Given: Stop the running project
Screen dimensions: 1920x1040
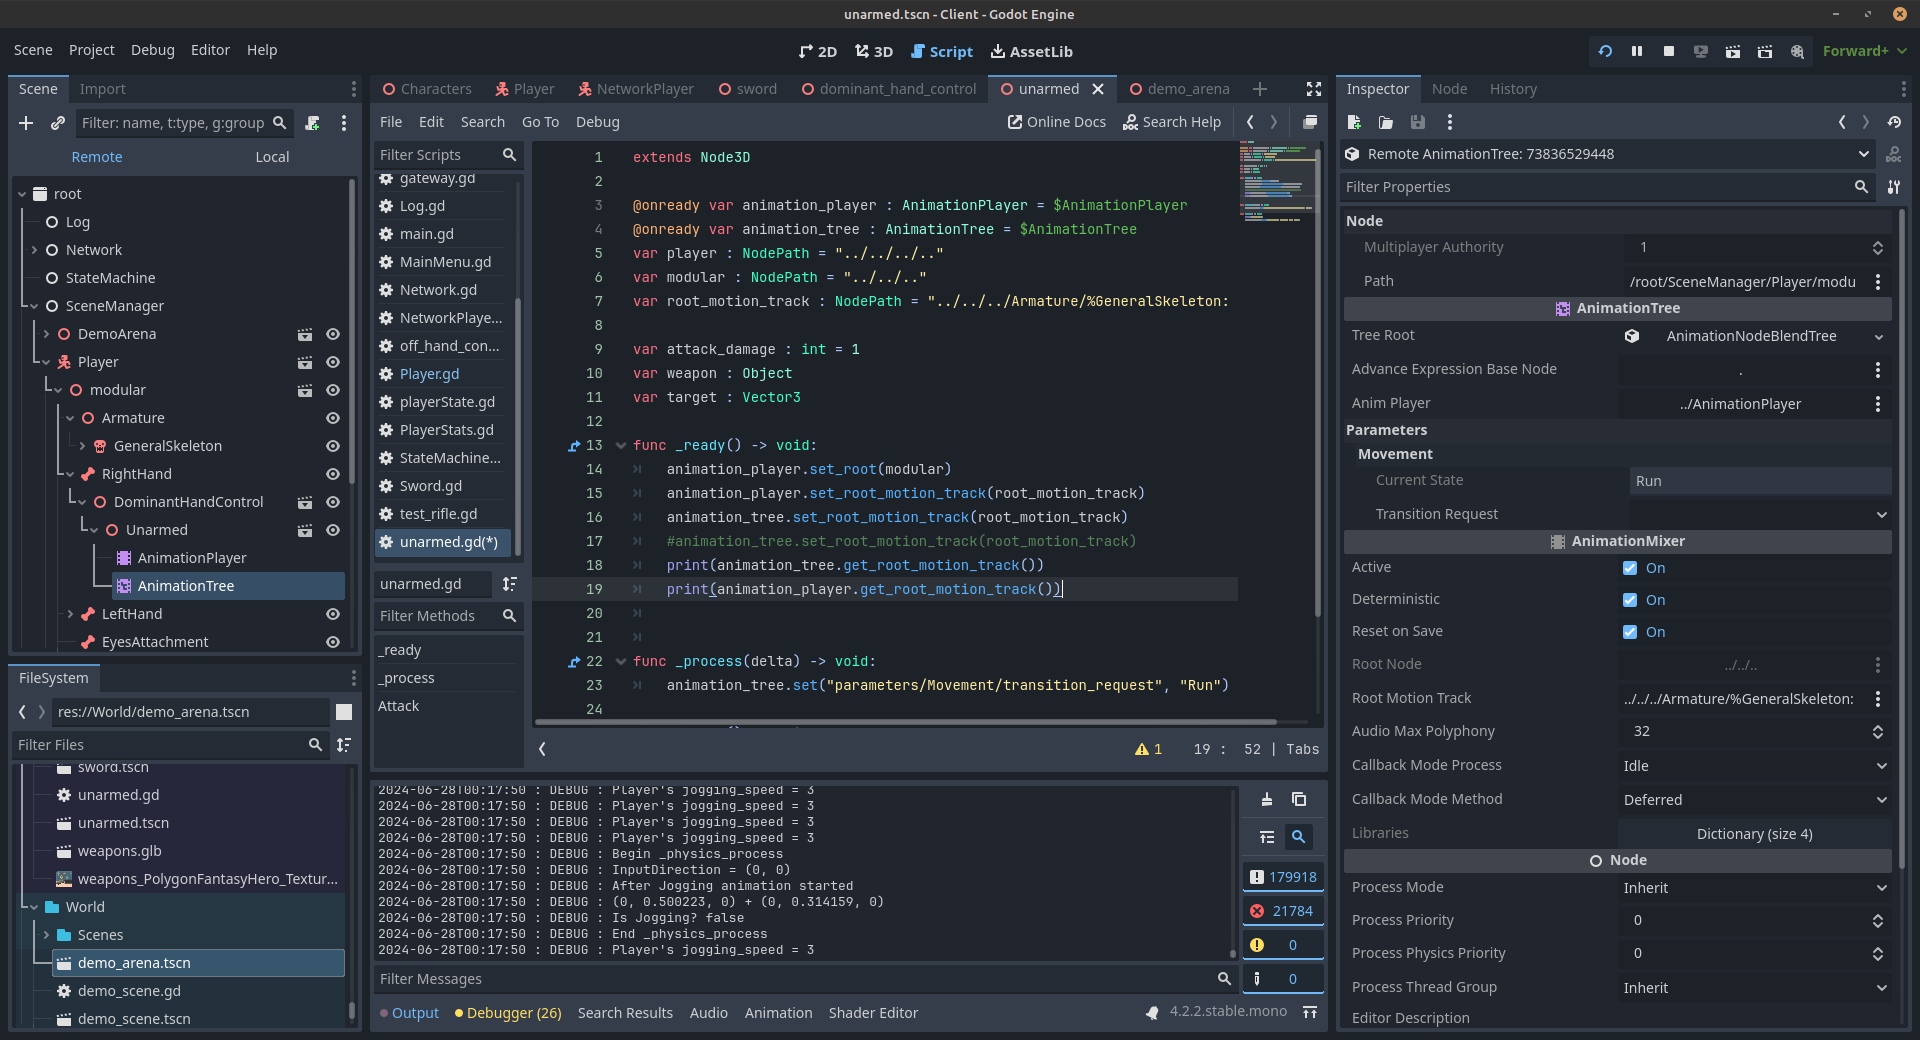Looking at the screenshot, I should click(x=1669, y=51).
